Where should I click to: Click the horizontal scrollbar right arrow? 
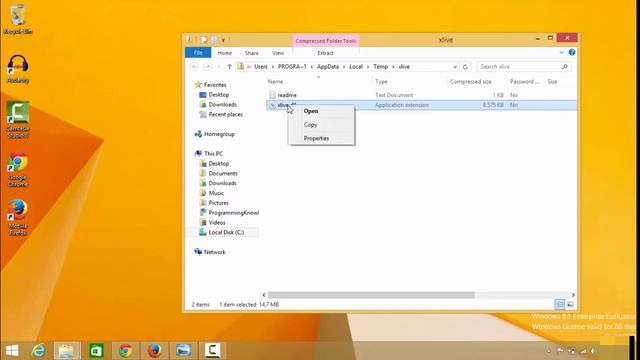573,295
